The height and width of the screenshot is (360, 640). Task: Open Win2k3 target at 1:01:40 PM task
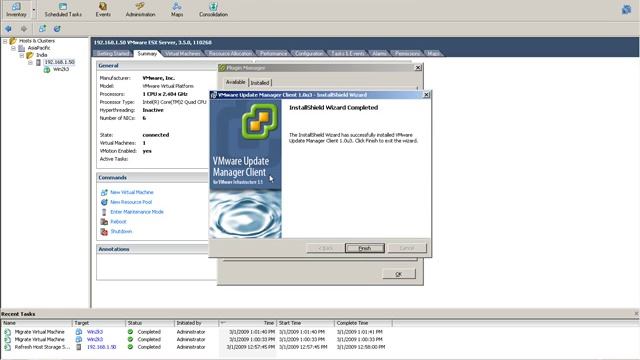tap(95, 332)
